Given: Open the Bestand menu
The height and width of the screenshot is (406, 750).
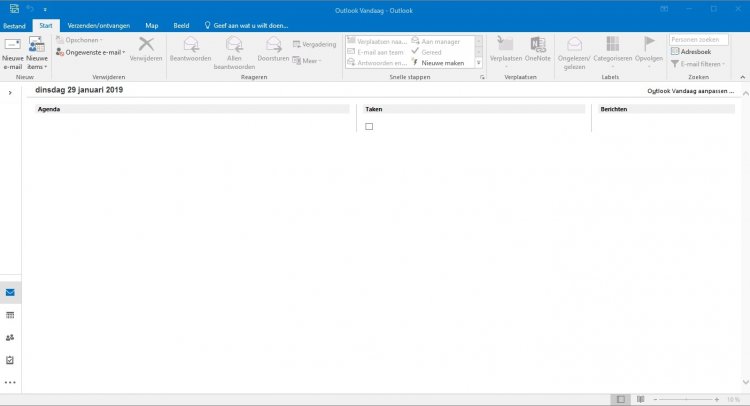Looking at the screenshot, I should tap(14, 25).
